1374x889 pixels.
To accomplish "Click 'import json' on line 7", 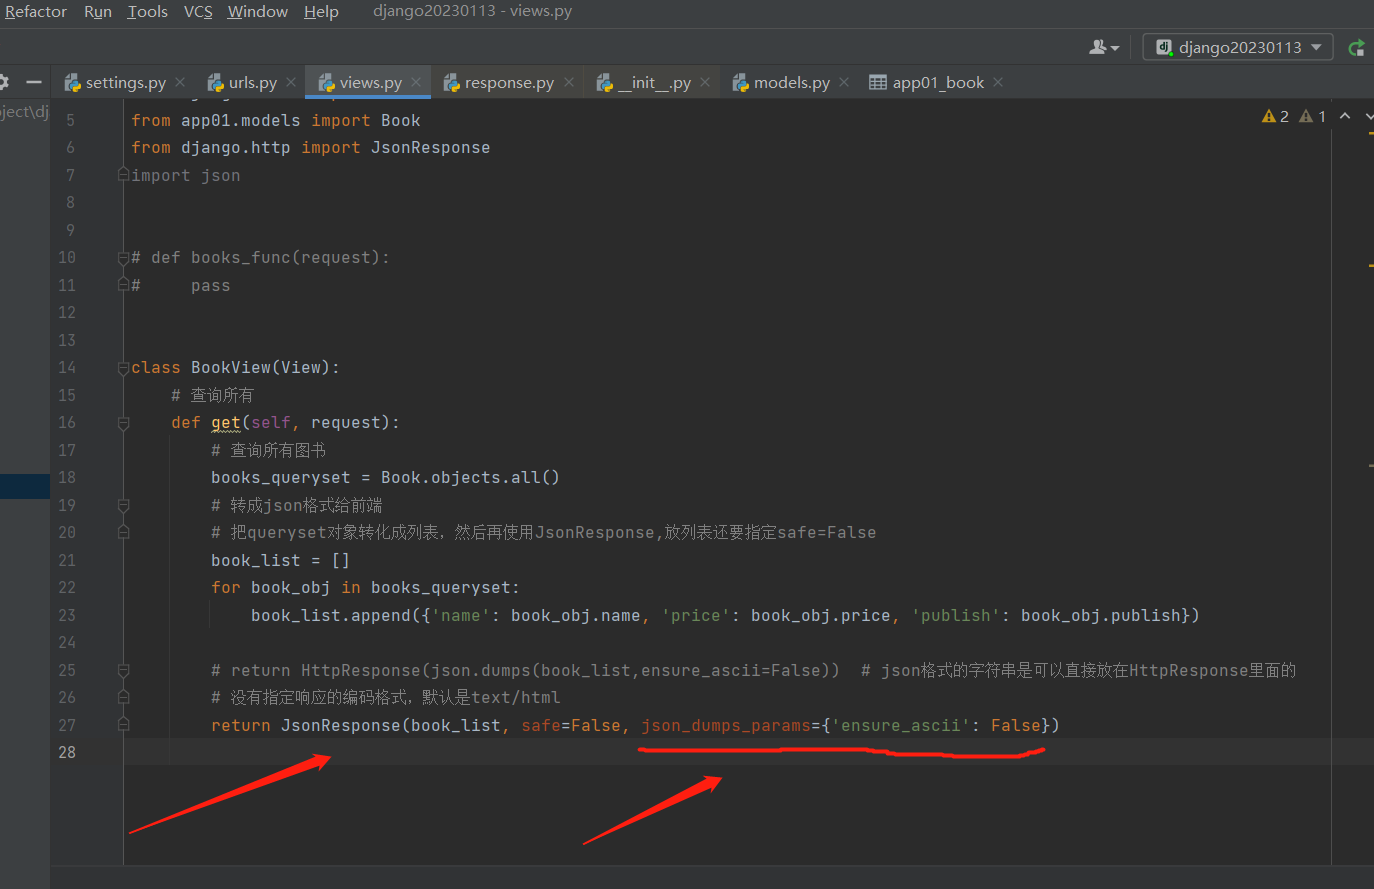I will [x=186, y=176].
